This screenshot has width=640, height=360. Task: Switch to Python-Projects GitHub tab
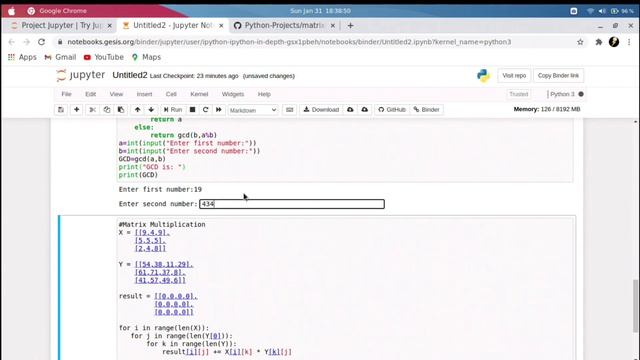pos(284,25)
